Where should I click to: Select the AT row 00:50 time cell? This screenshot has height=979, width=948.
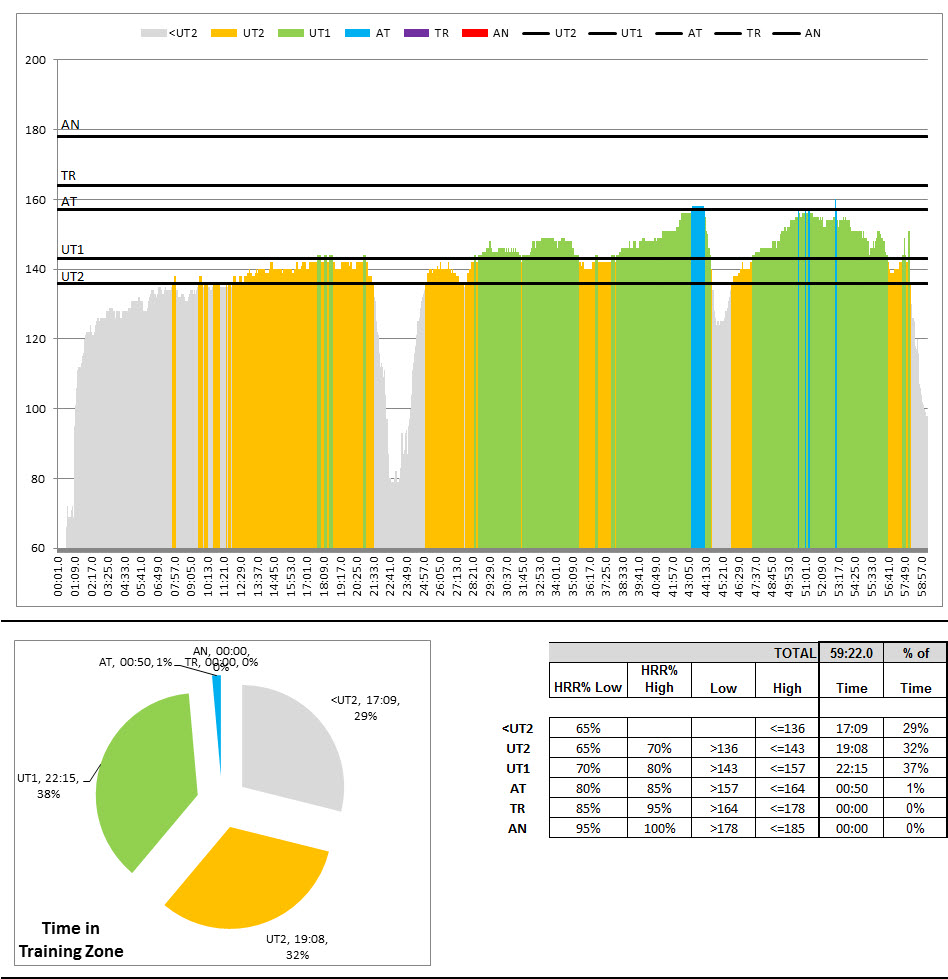tap(852, 788)
